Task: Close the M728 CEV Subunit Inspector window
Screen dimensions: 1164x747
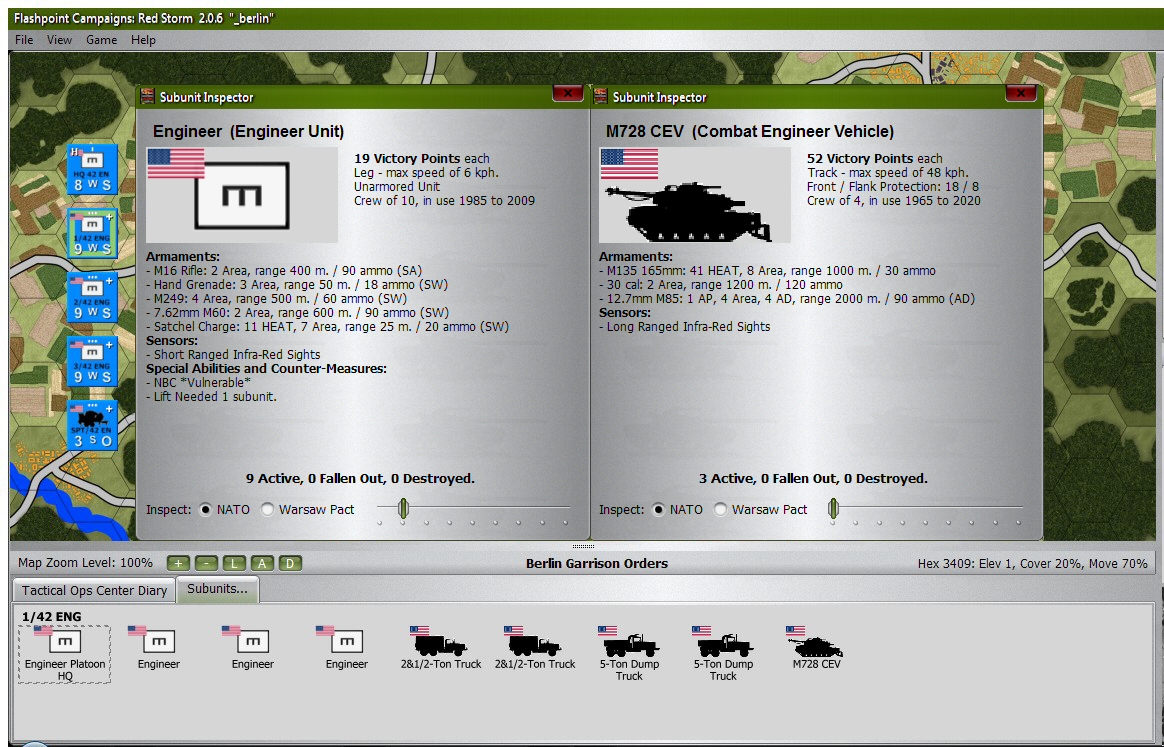Action: coord(1021,93)
